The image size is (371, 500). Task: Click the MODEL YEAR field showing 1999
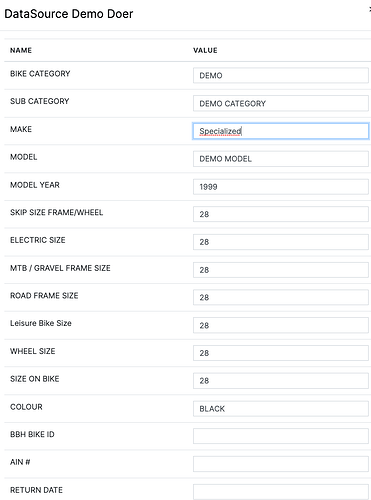(281, 187)
